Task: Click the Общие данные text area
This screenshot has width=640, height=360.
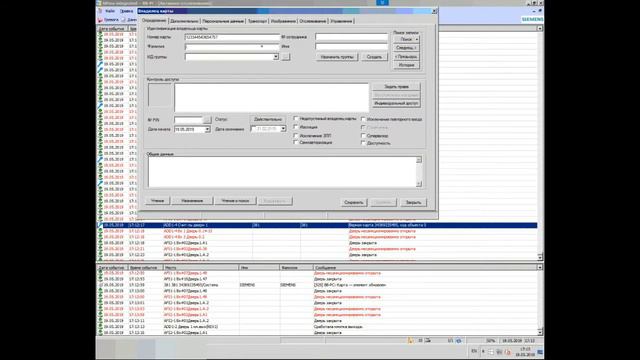Action: pos(282,172)
